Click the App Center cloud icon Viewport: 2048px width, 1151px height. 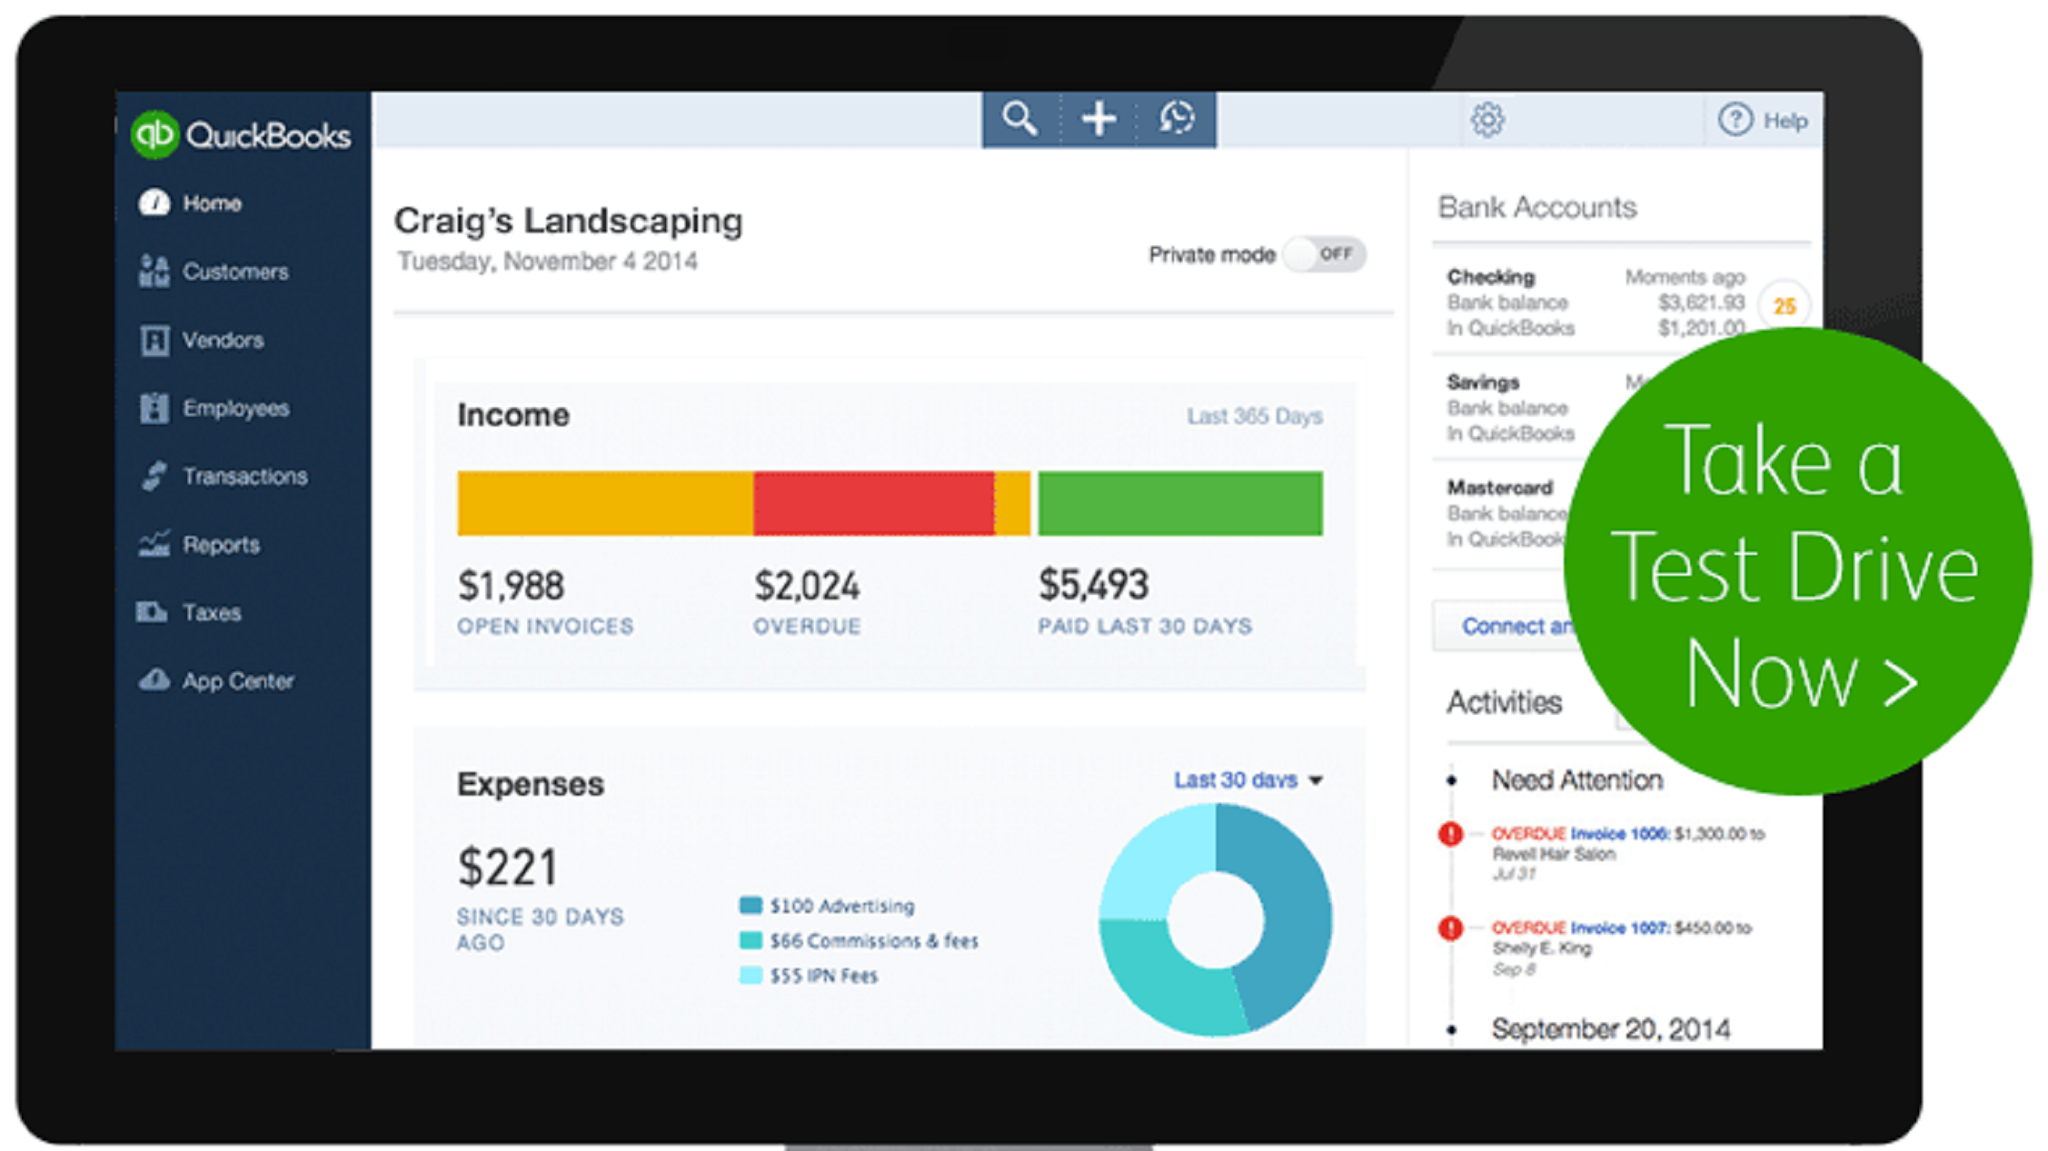point(154,680)
